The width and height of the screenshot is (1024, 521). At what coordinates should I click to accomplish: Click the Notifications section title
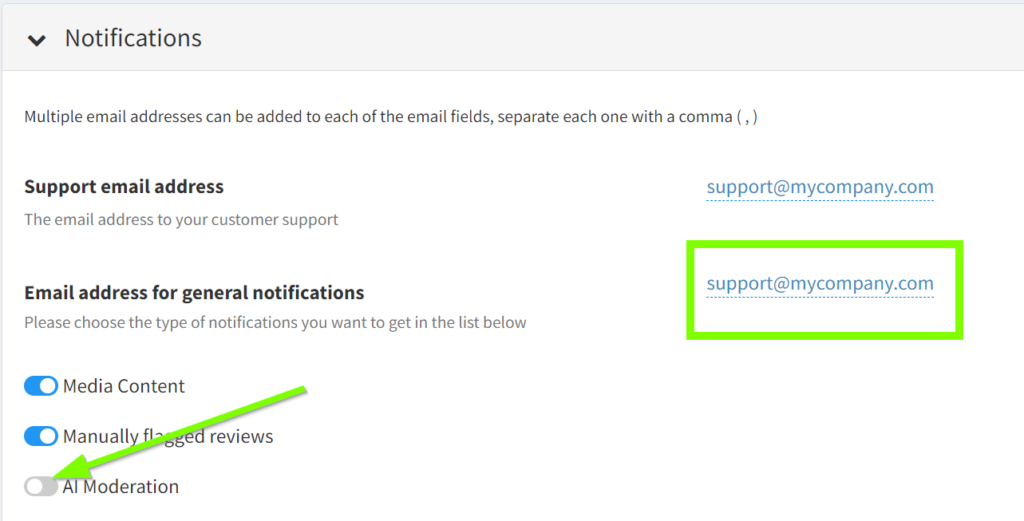coord(133,38)
